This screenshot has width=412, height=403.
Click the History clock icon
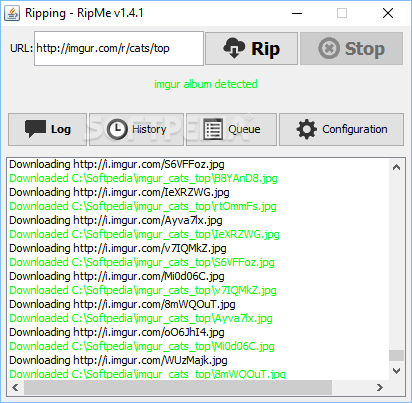[x=117, y=129]
